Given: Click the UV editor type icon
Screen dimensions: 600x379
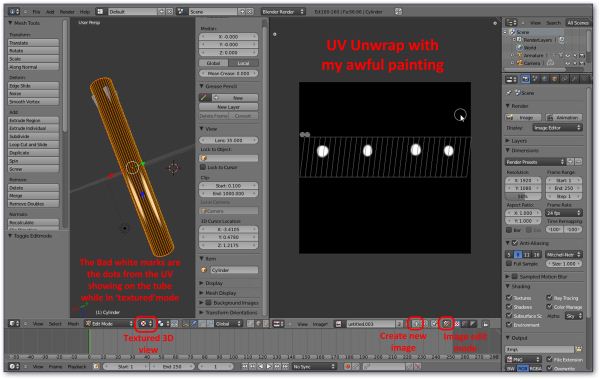Looking at the screenshot, I should pos(278,324).
